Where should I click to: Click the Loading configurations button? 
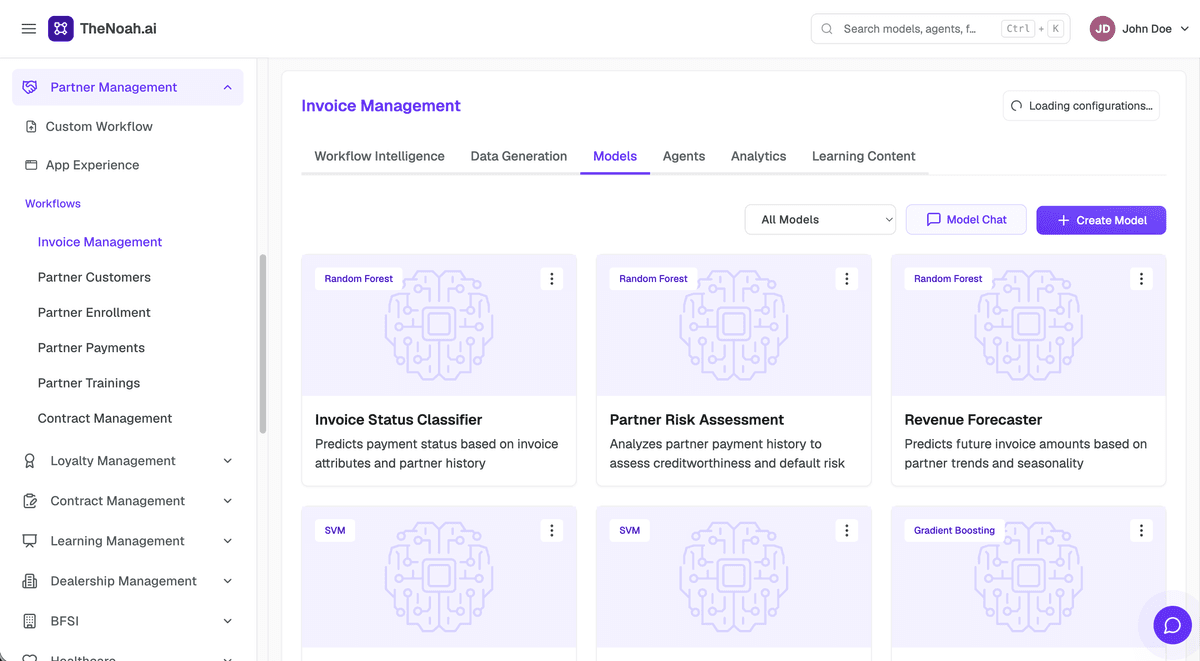[1081, 106]
